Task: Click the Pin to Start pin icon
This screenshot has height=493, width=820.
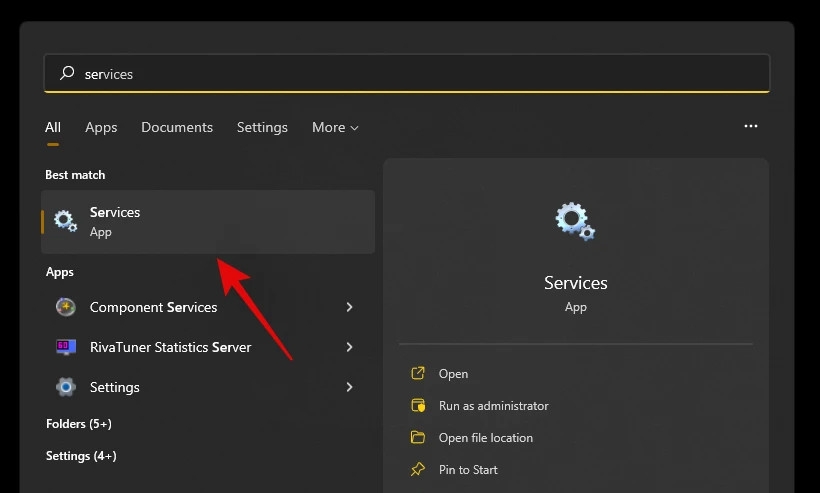Action: (418, 470)
